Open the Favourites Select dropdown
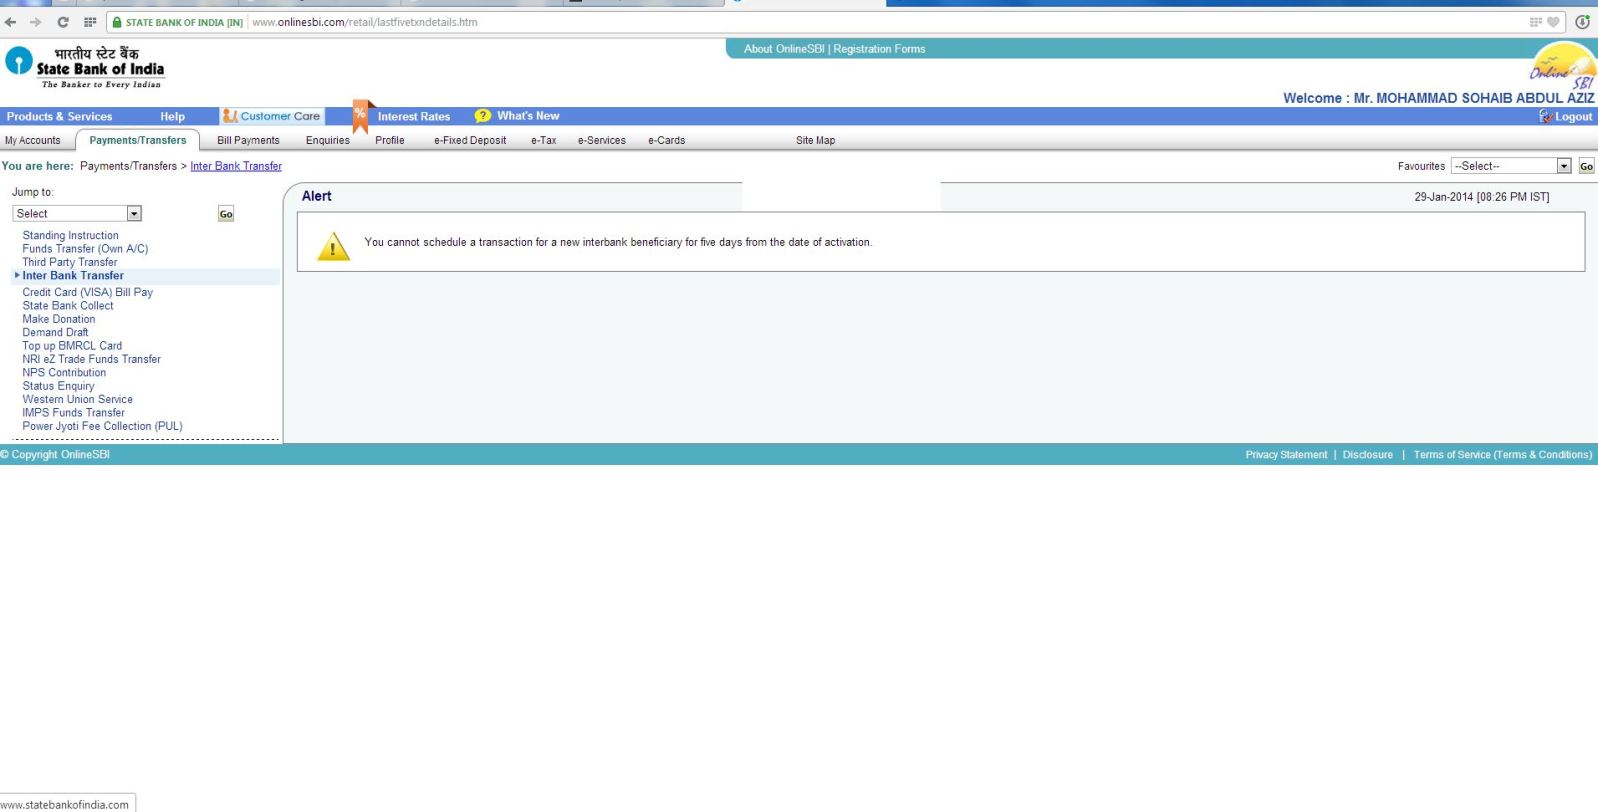The image size is (1598, 812). pos(1511,166)
